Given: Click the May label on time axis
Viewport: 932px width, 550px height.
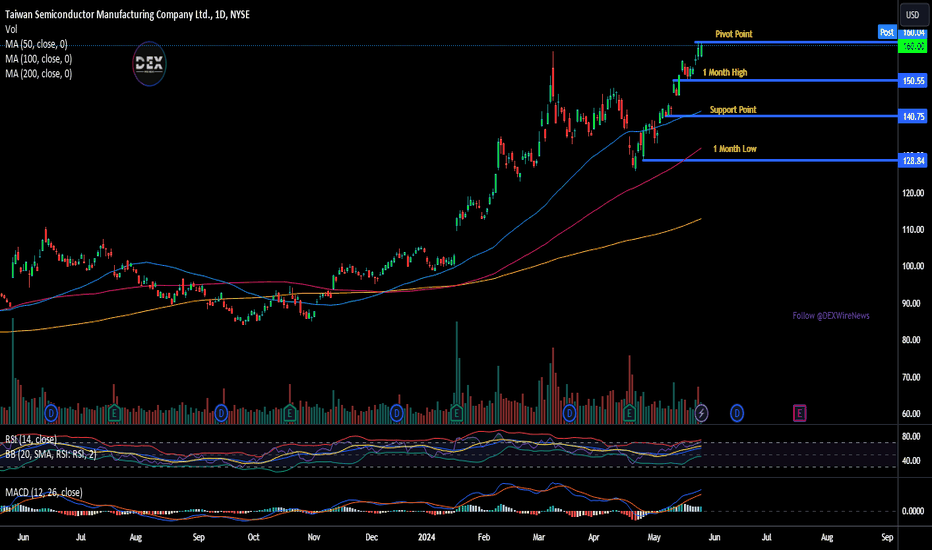Looking at the screenshot, I should 654,537.
